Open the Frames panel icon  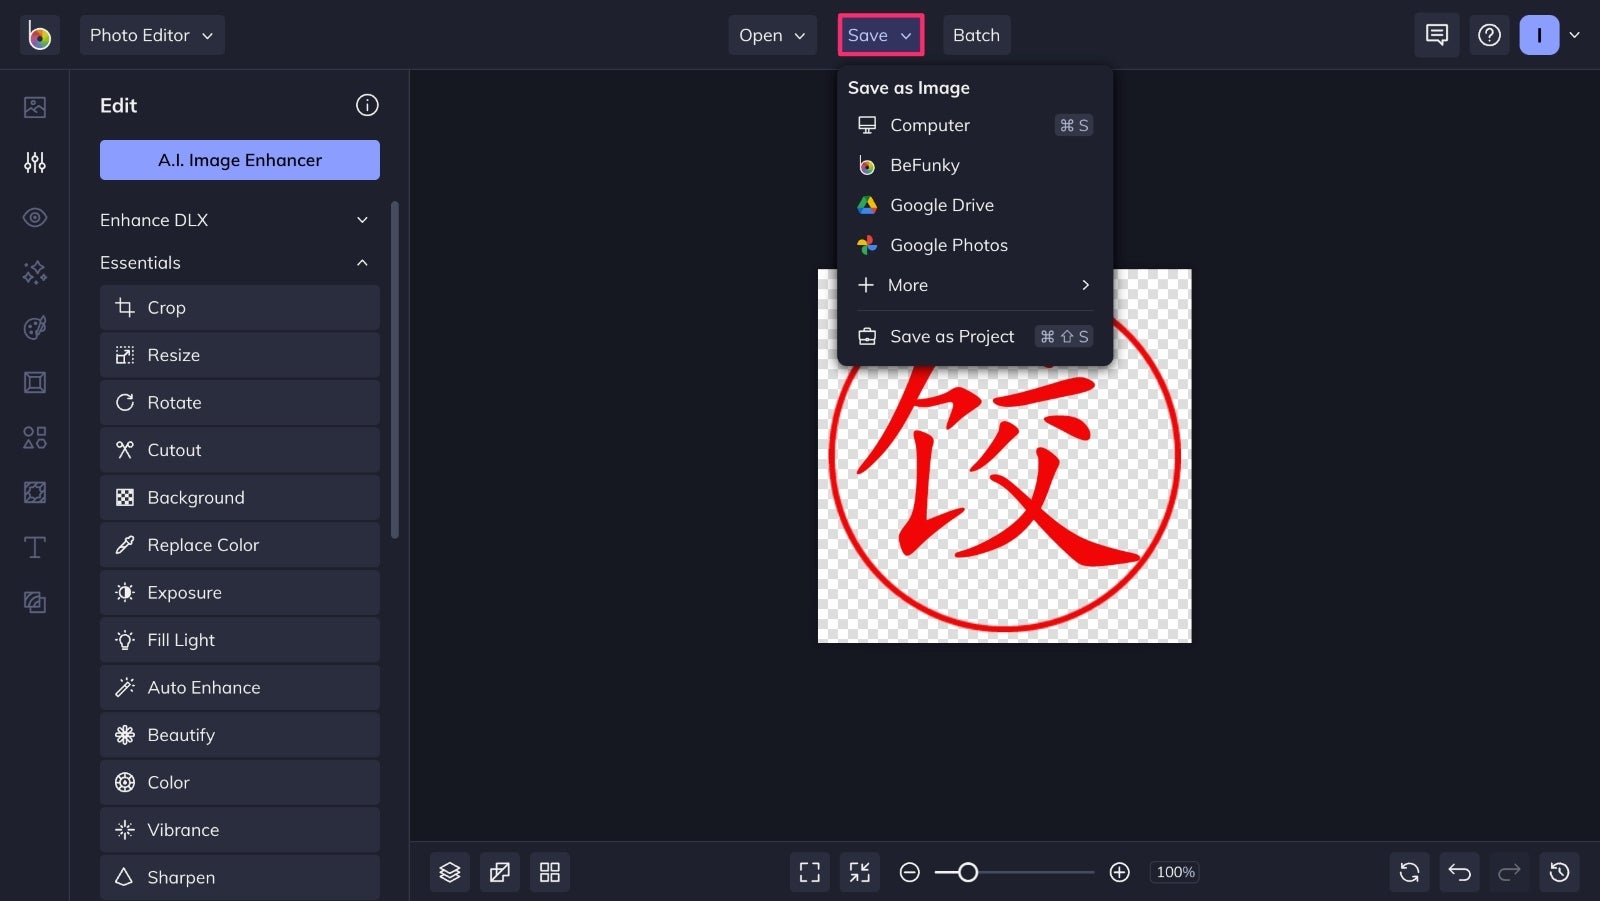(34, 382)
